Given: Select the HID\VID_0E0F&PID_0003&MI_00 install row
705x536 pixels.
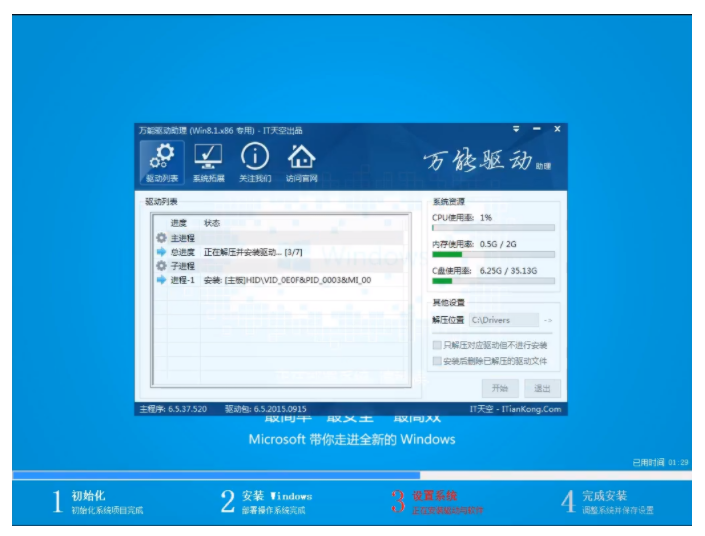Looking at the screenshot, I should 281,280.
